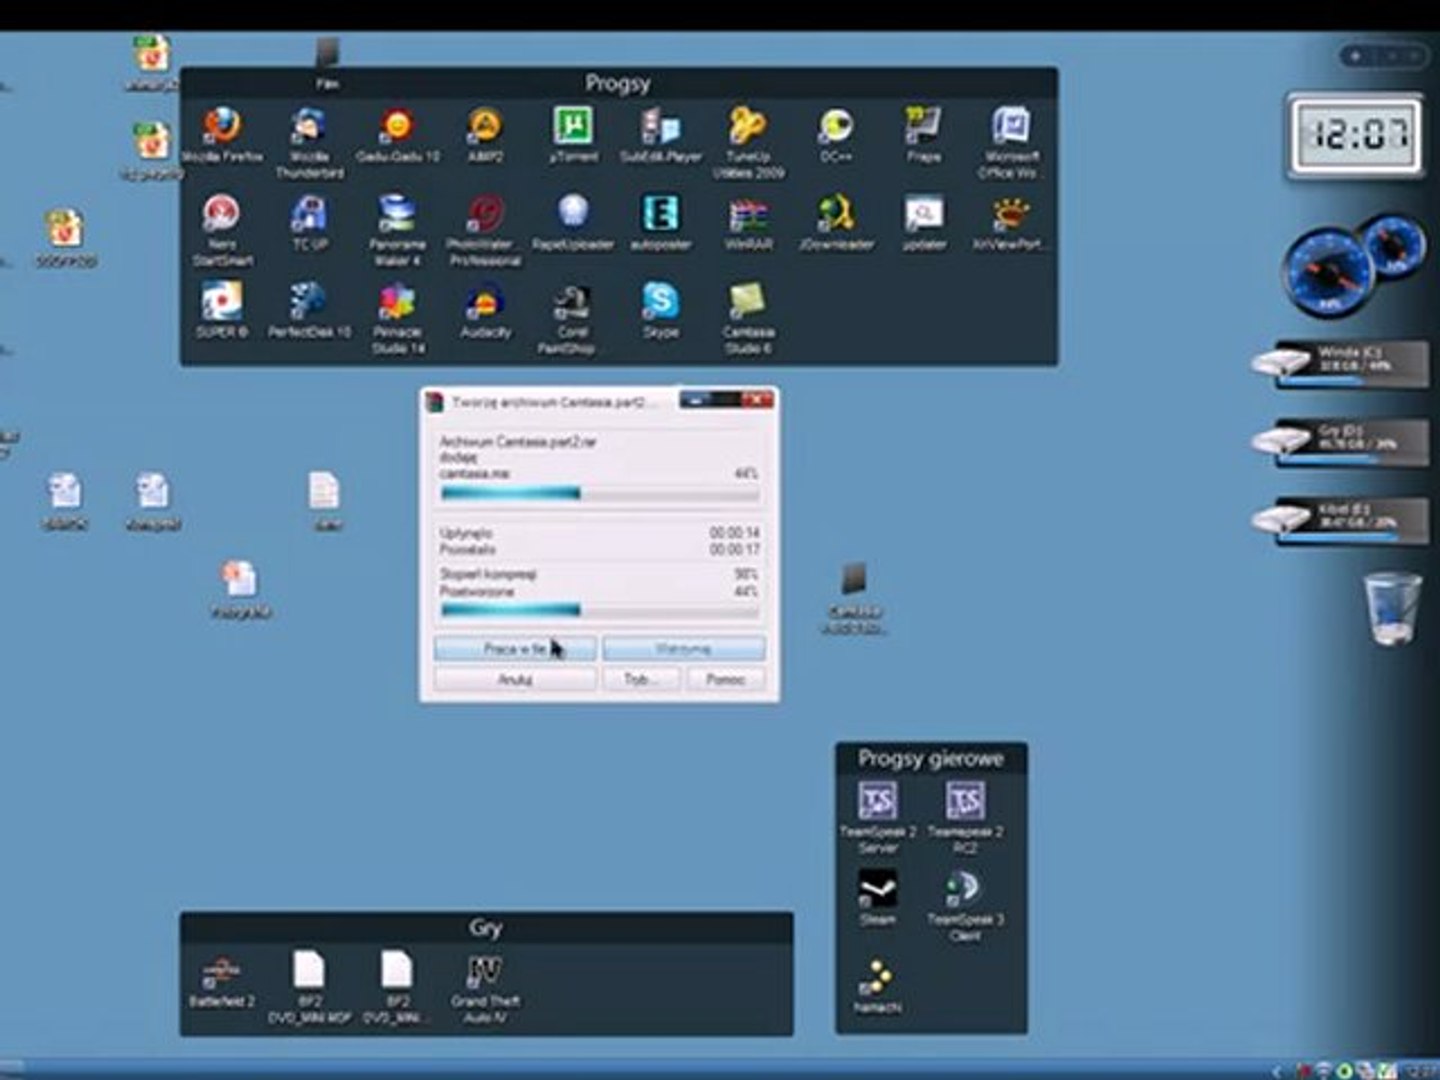
Task: Open Microsoft Office Word shortcut
Action: [1011, 143]
